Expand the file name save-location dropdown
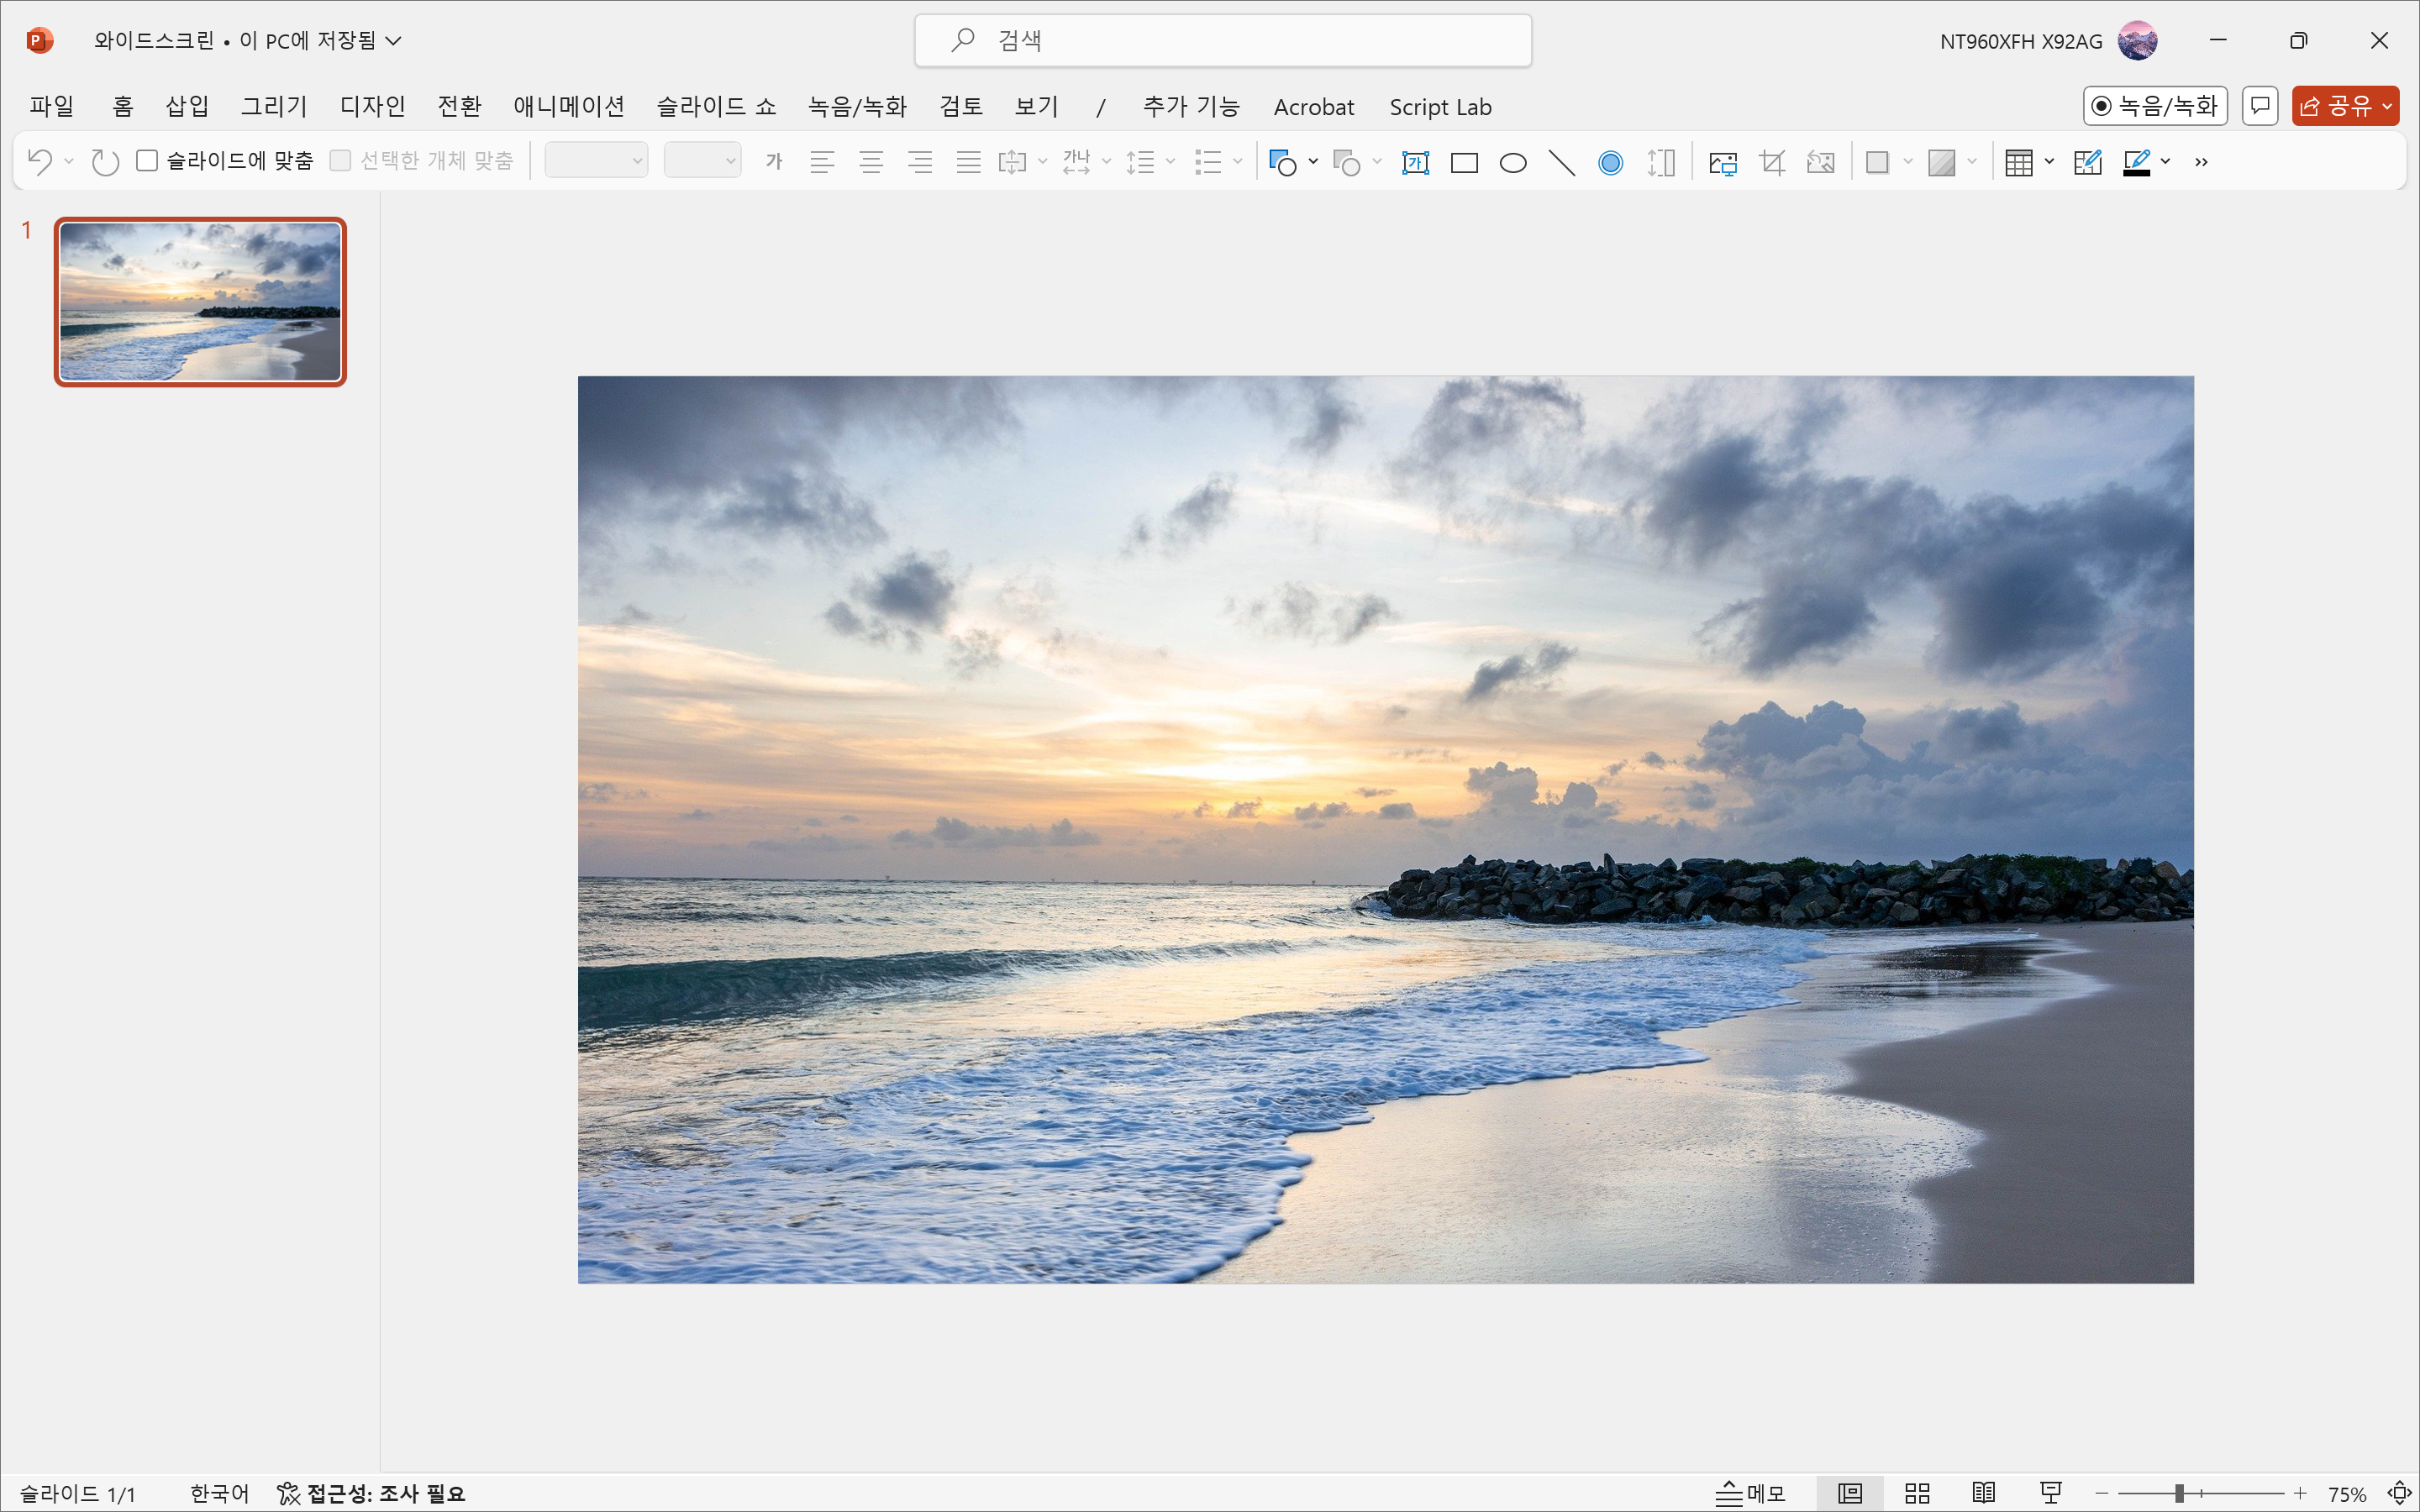 (x=394, y=41)
